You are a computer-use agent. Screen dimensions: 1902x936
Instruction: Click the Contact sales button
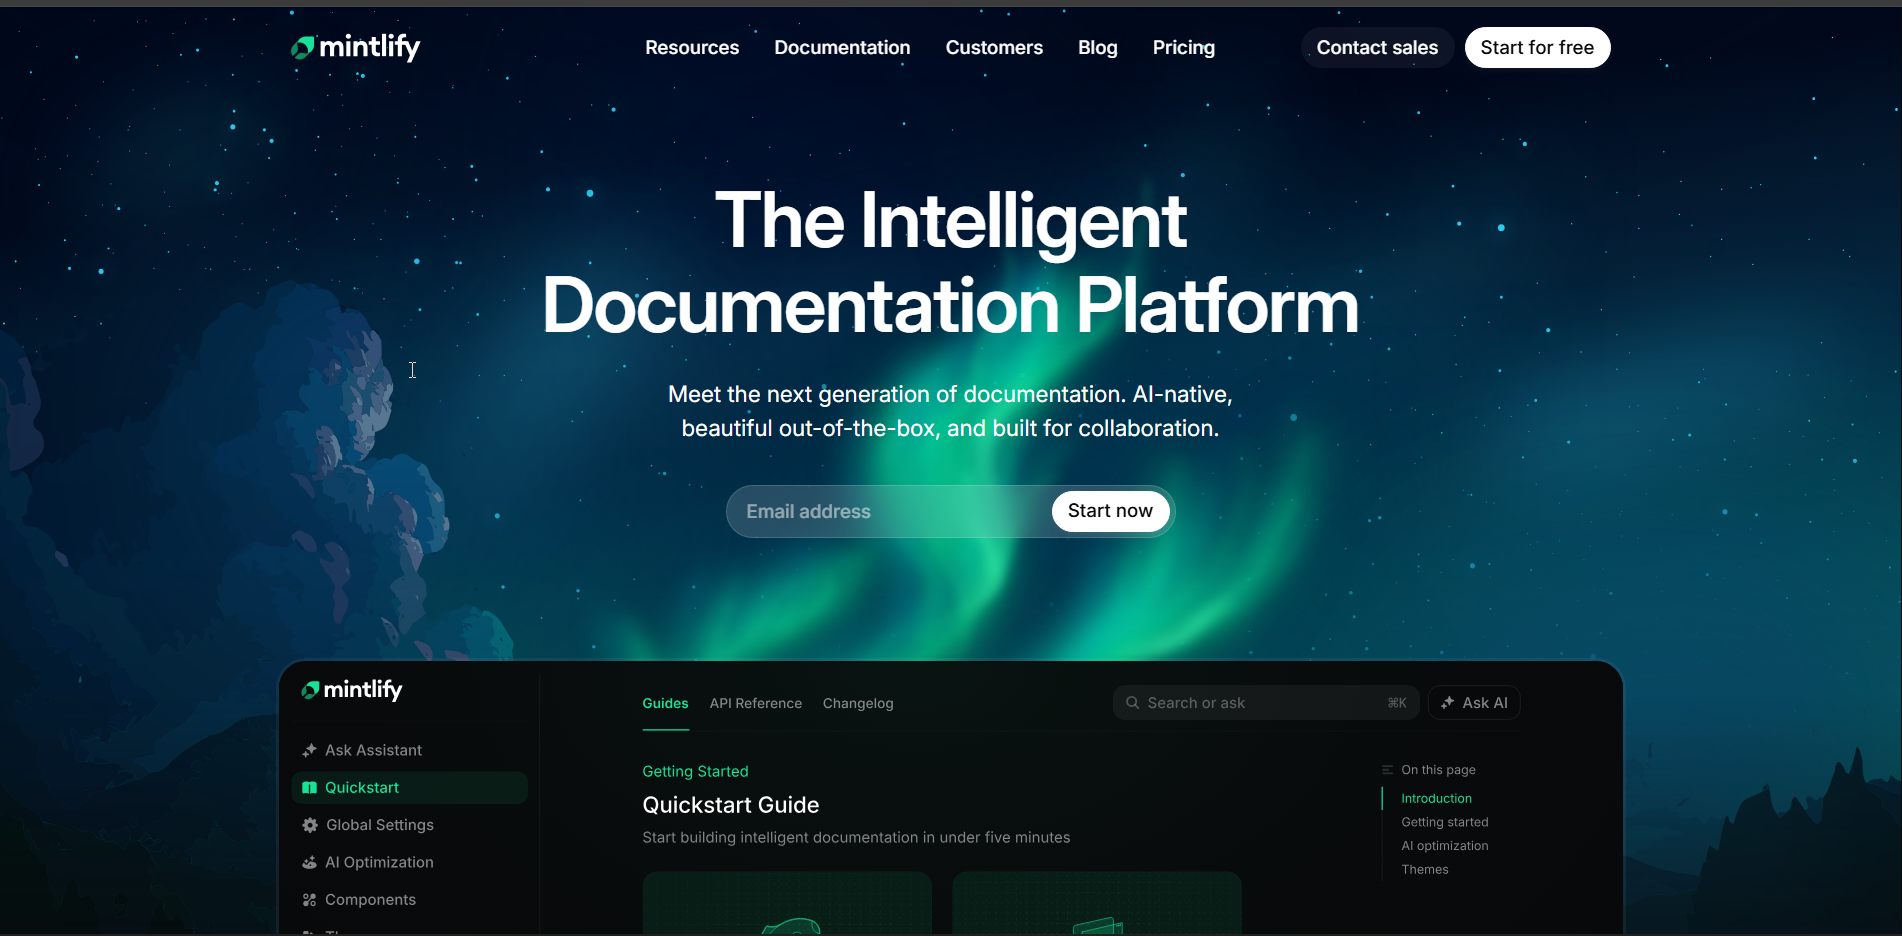(1377, 47)
